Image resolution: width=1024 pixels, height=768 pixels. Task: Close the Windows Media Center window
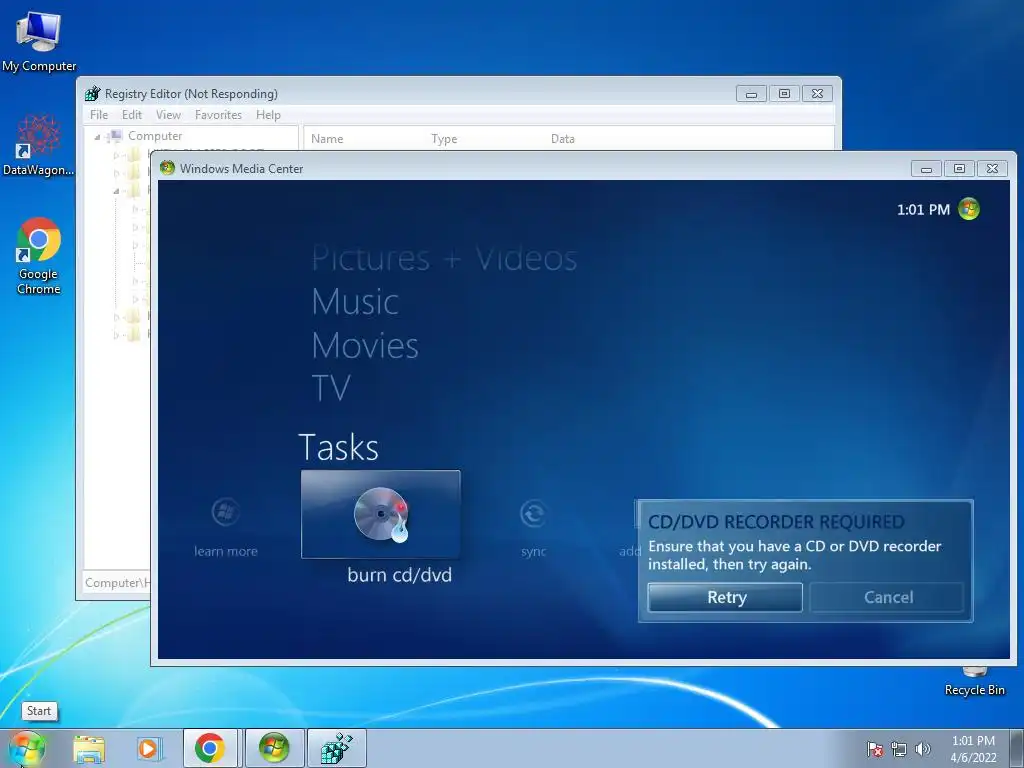(x=993, y=168)
